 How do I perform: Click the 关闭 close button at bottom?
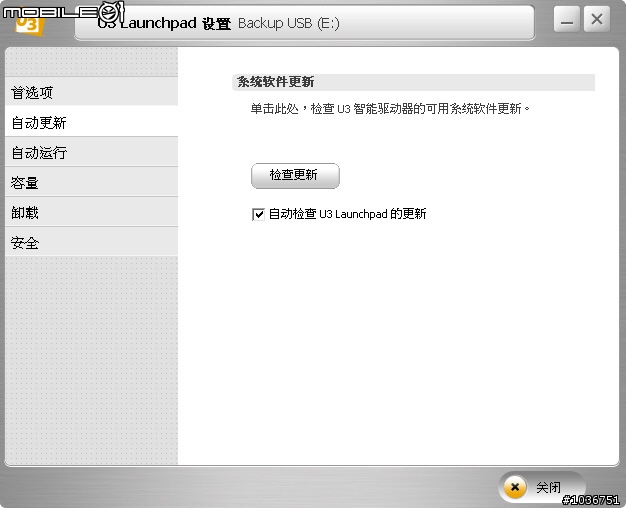coord(541,487)
